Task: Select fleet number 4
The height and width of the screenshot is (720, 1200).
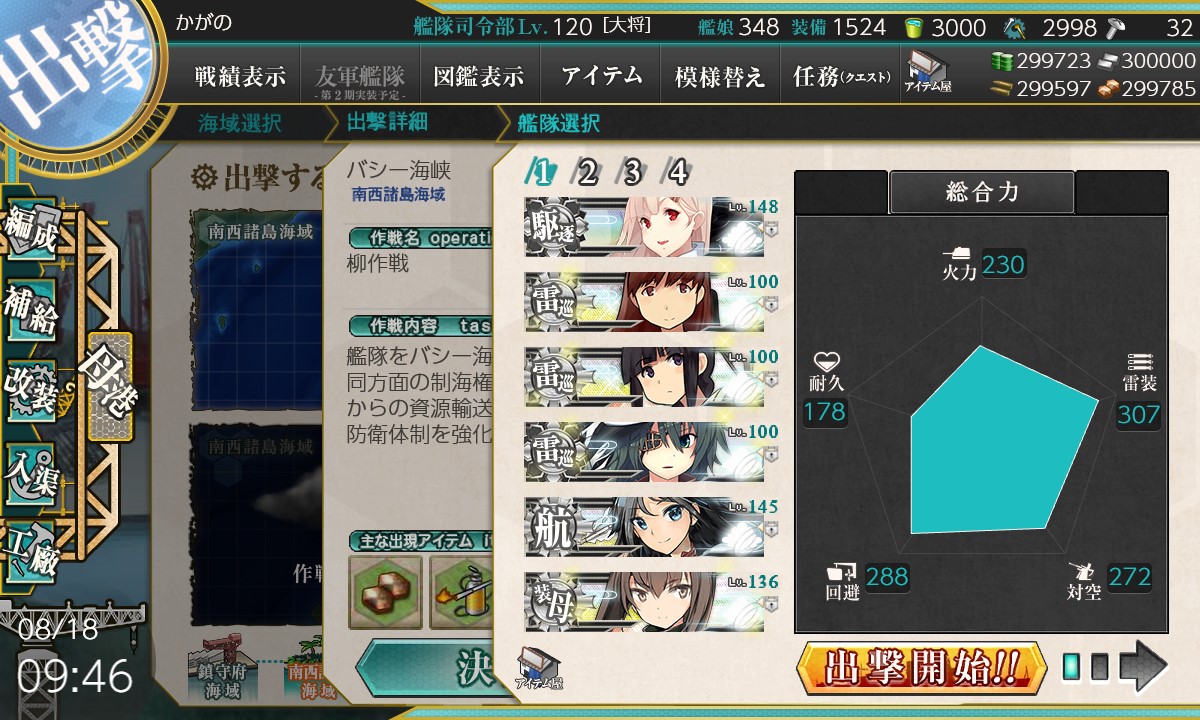Action: (677, 173)
